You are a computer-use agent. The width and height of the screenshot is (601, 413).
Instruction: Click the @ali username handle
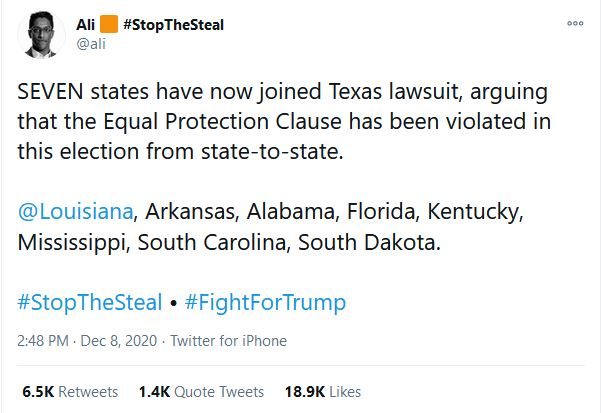pyautogui.click(x=91, y=44)
